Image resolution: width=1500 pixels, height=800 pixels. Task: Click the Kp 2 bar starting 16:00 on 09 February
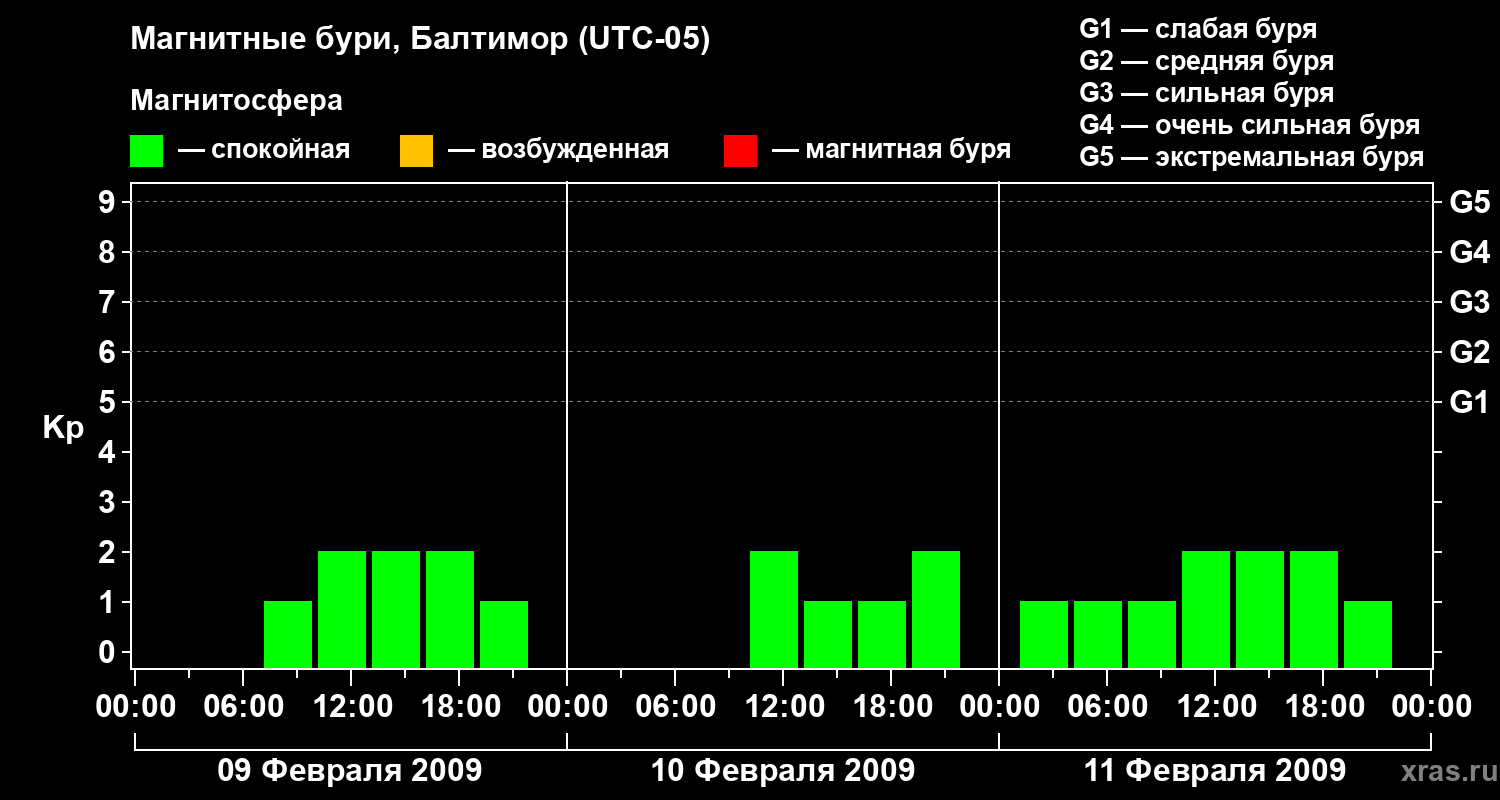(450, 609)
